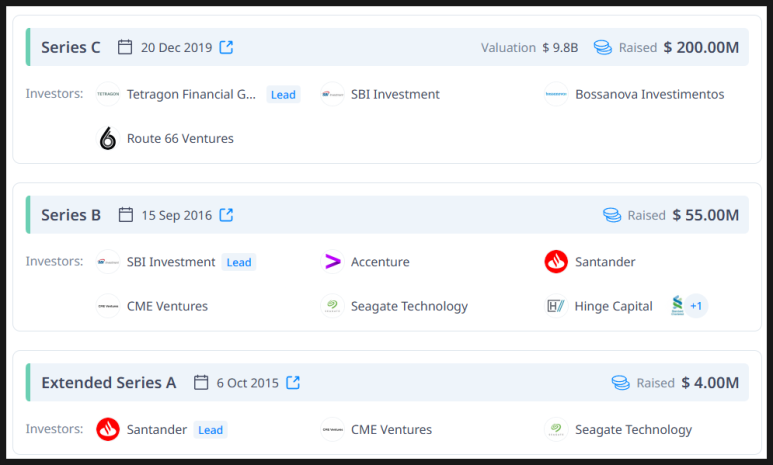Click the coins icon next to Raised $4.00M

tap(621, 383)
